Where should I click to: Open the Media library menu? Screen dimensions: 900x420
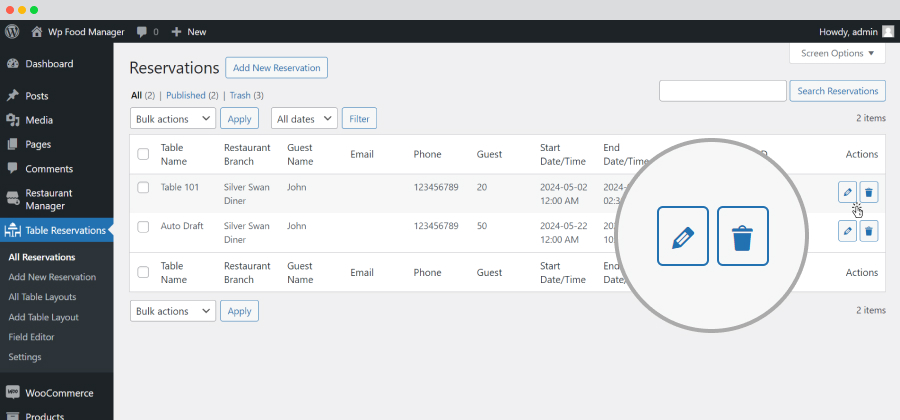point(56,120)
